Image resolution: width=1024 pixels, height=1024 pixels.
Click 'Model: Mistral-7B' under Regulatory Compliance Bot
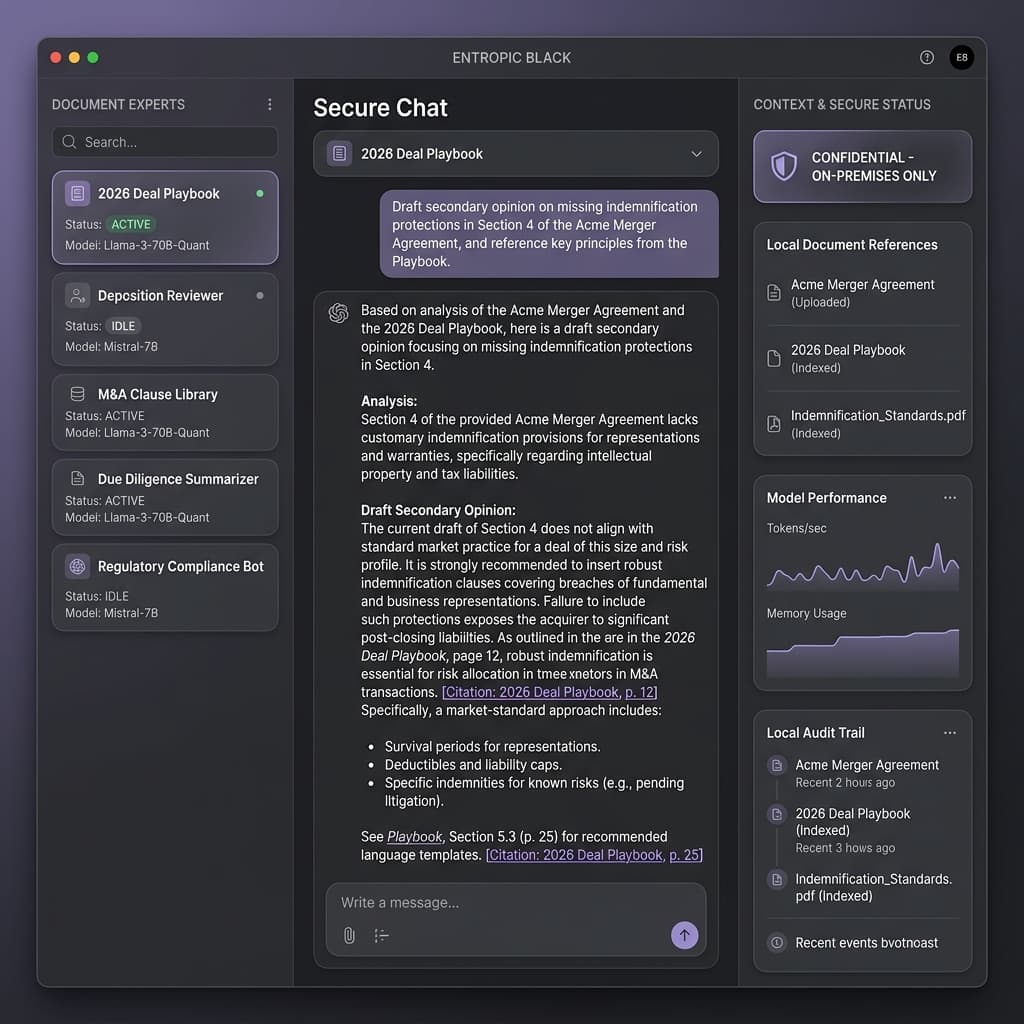(111, 613)
